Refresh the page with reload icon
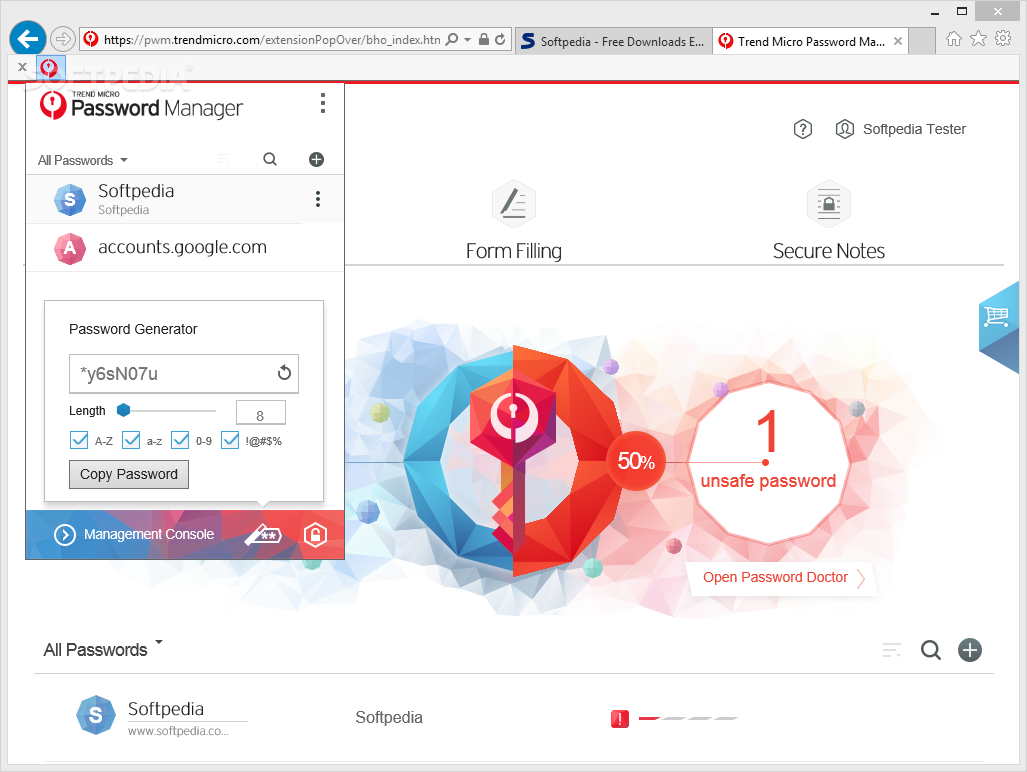Image resolution: width=1027 pixels, height=772 pixels. (500, 39)
